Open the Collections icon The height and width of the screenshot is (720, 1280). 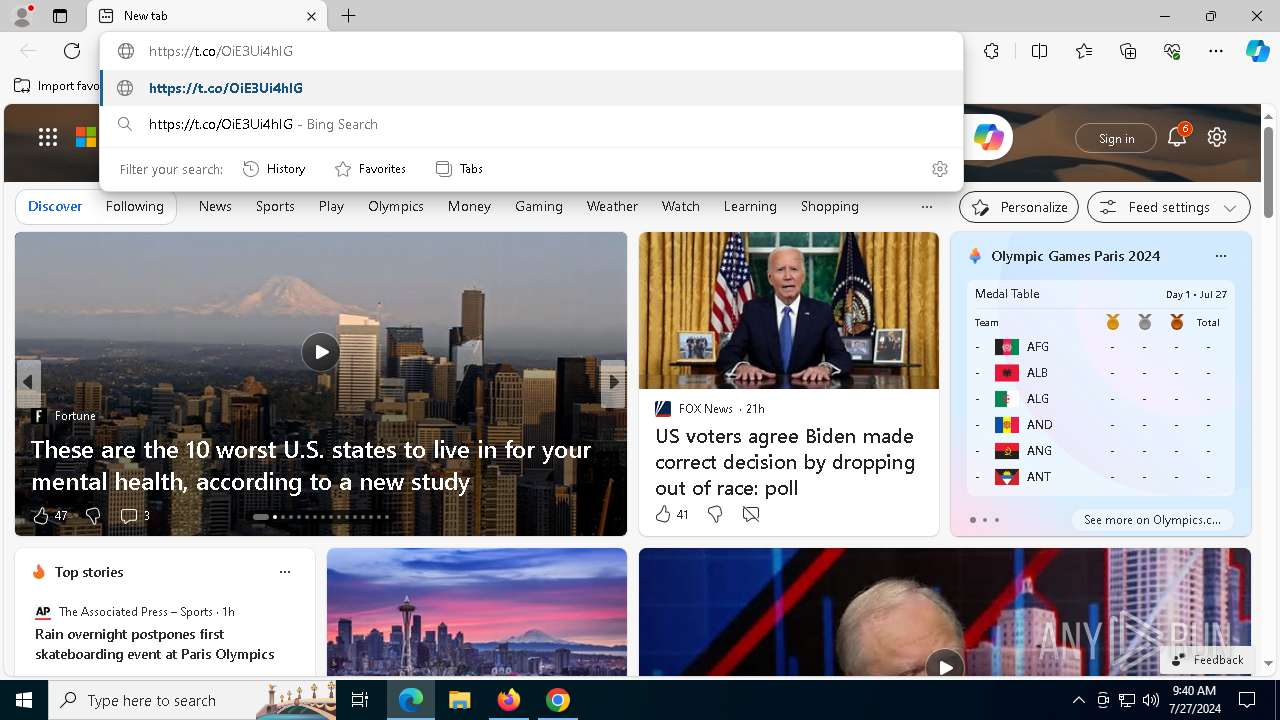coord(1128,51)
